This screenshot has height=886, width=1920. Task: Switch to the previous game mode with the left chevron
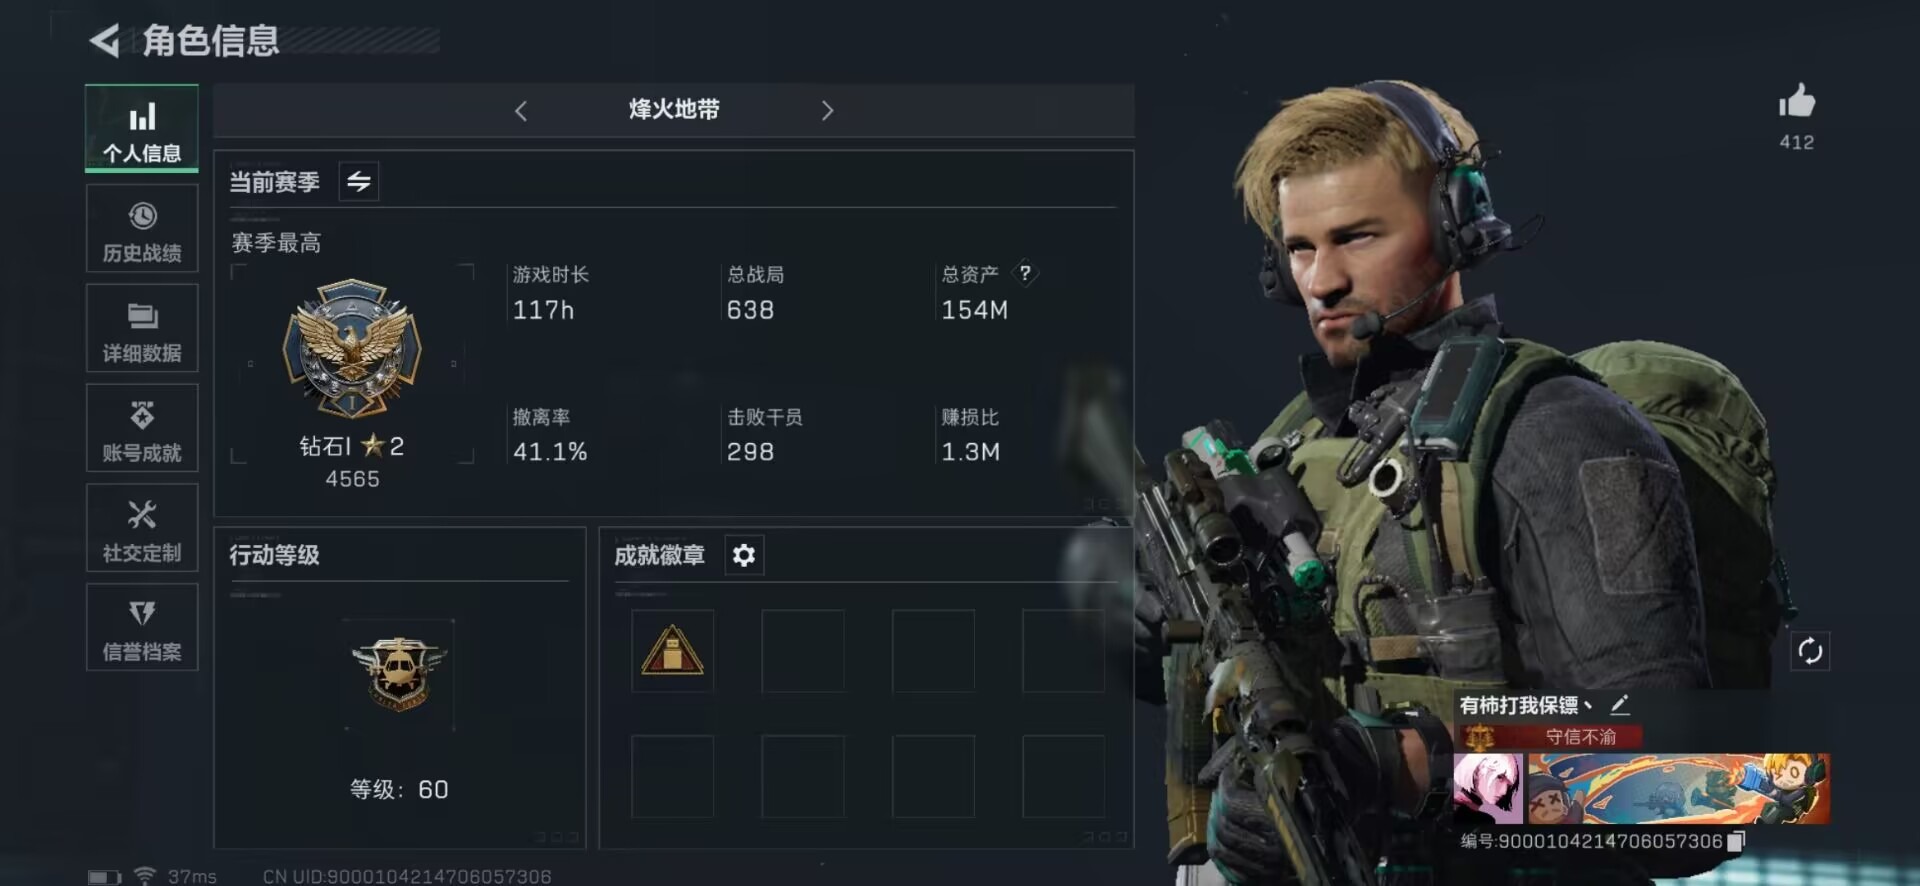tap(520, 111)
